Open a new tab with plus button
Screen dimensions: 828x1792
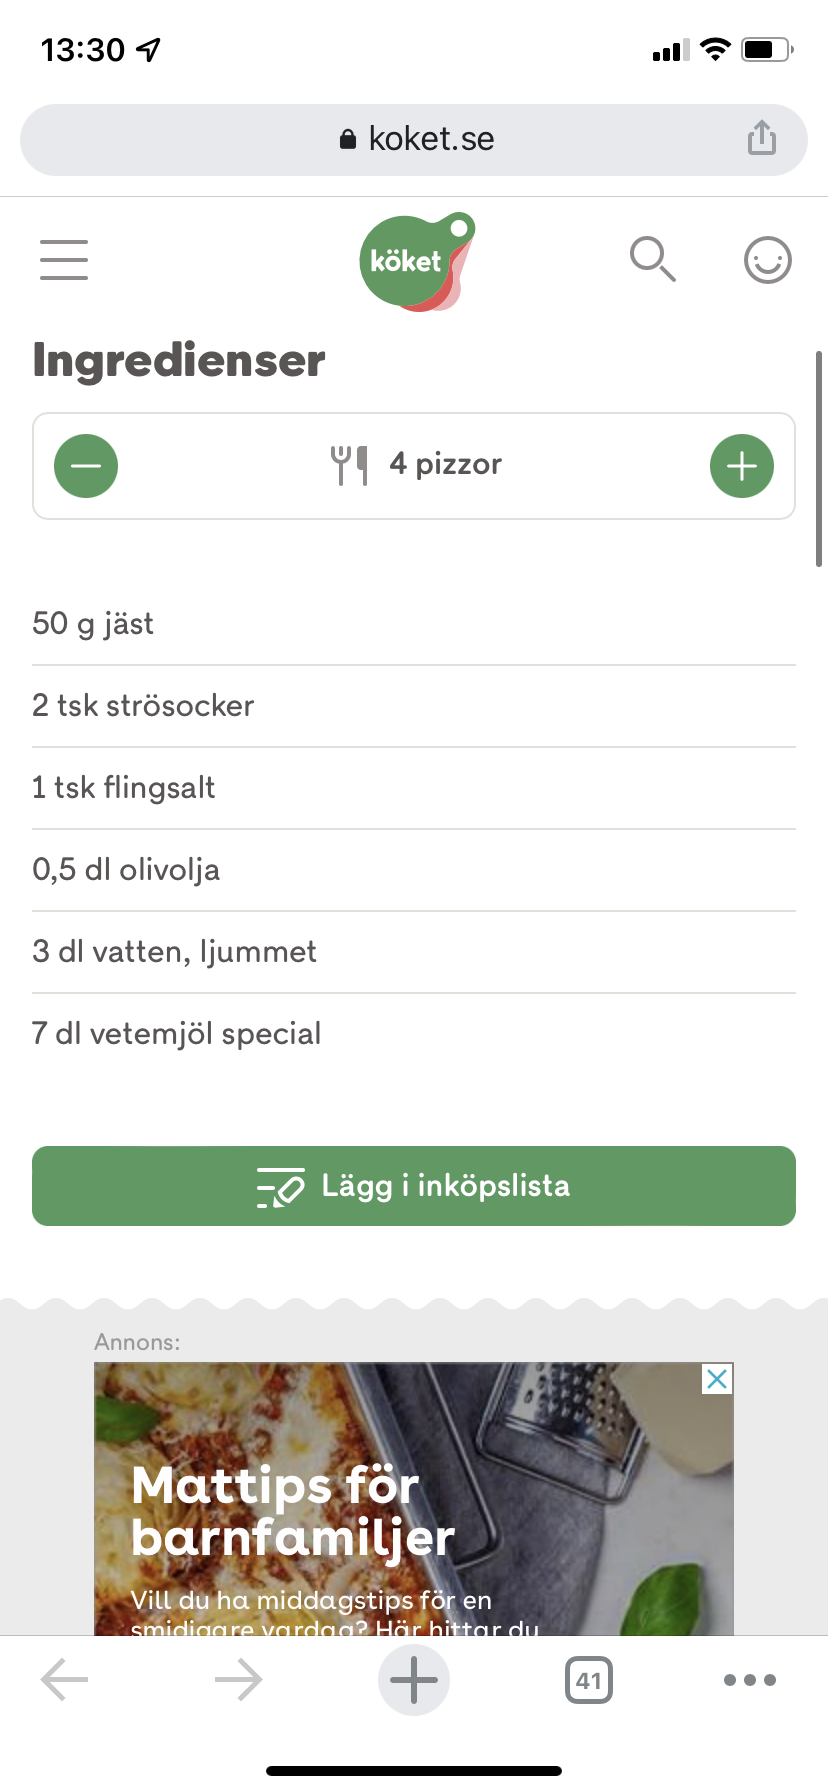point(414,1680)
